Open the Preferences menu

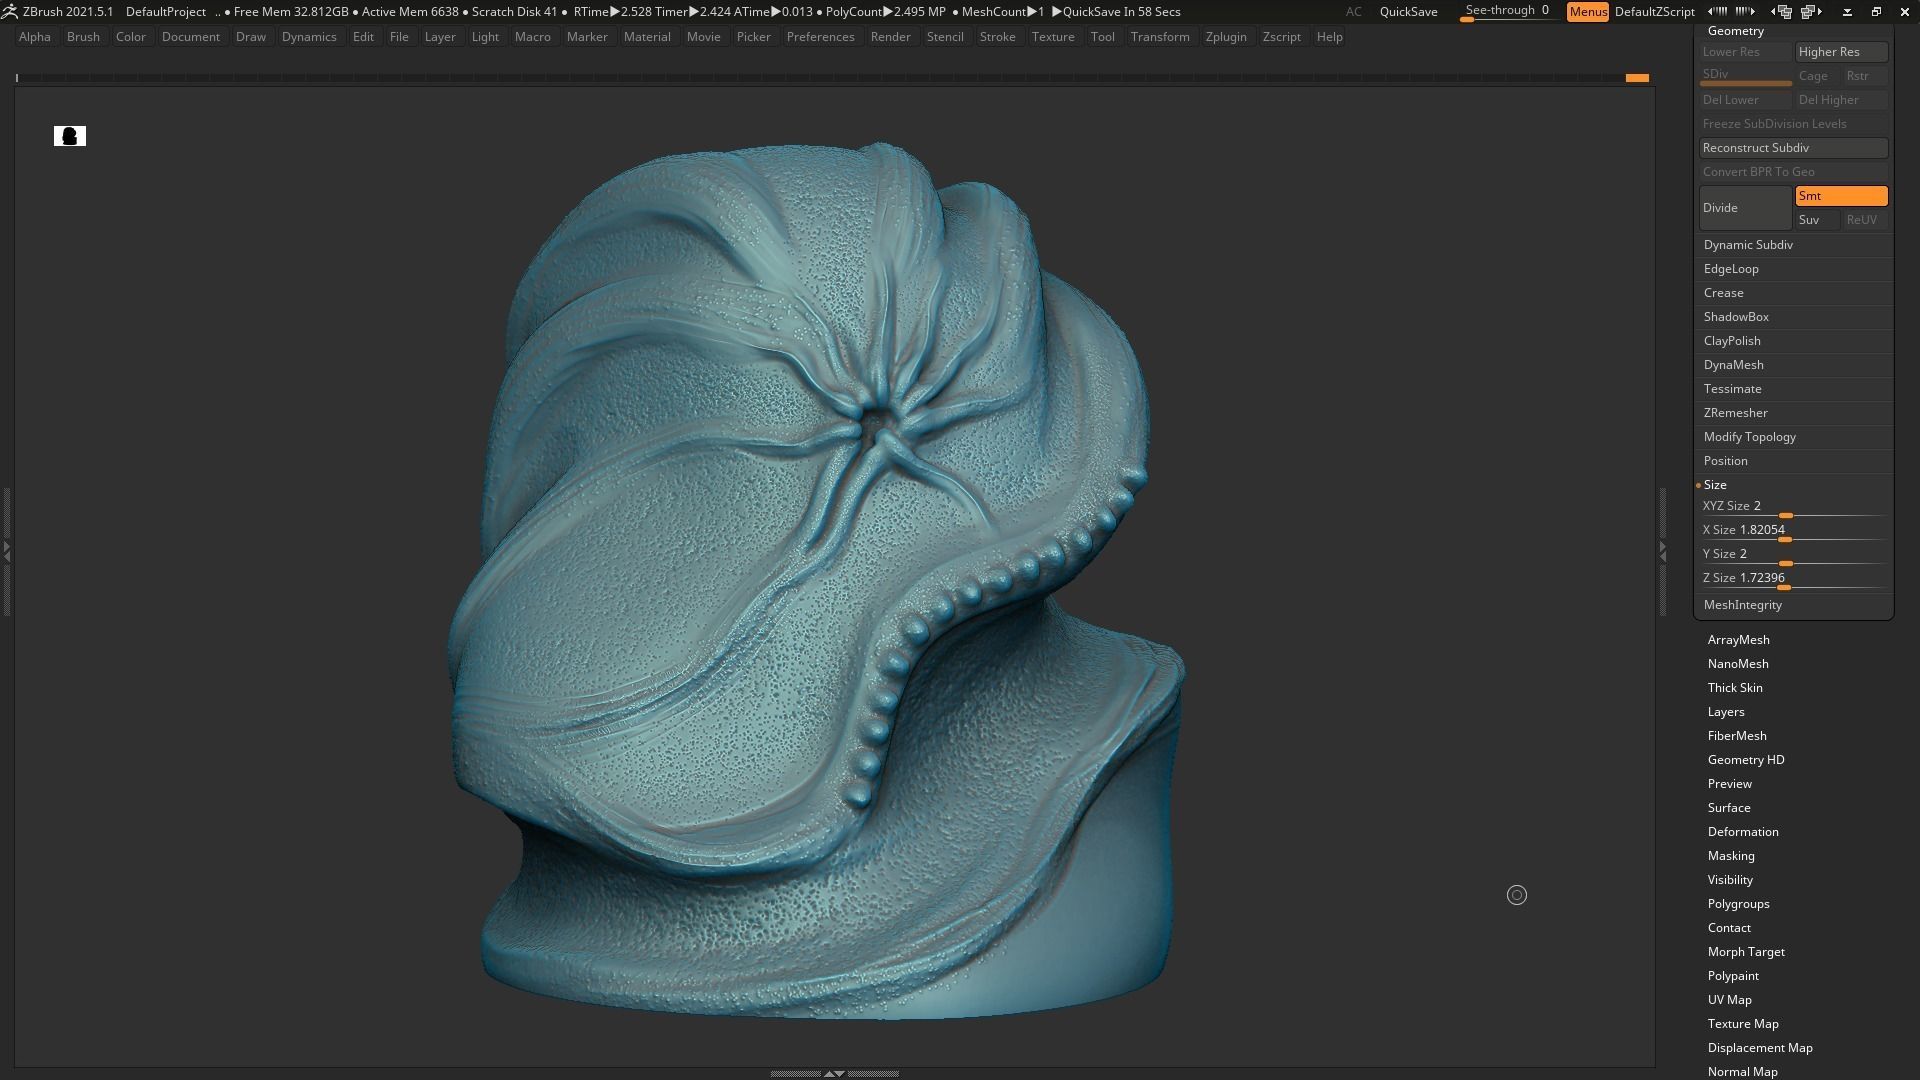(820, 37)
